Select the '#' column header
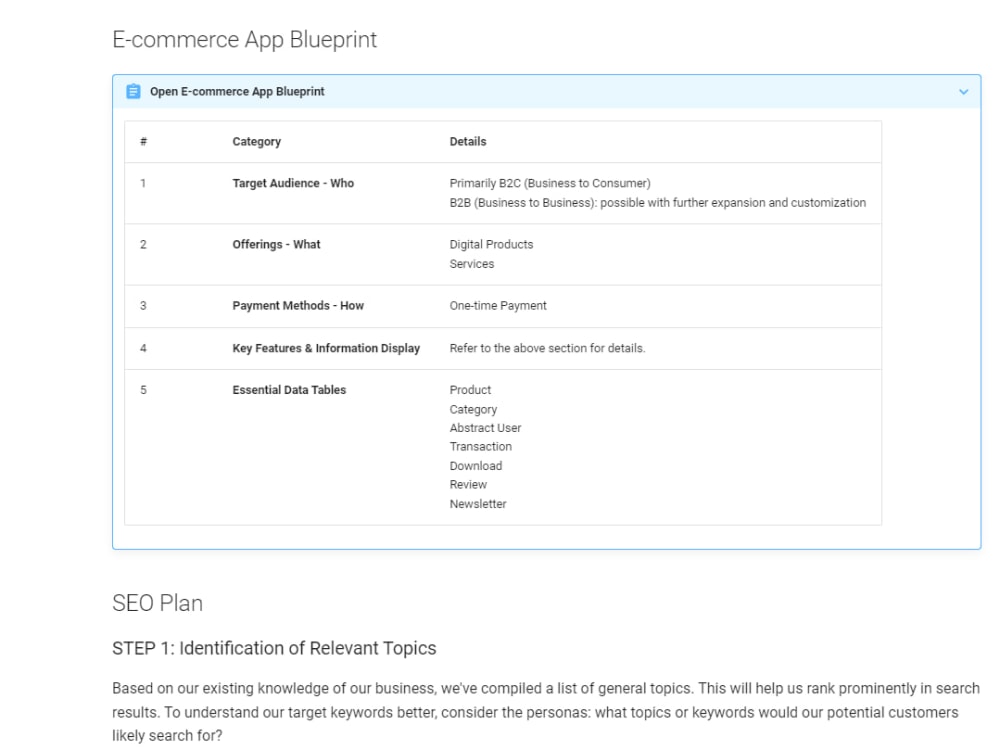The width and height of the screenshot is (1000, 750). [143, 142]
